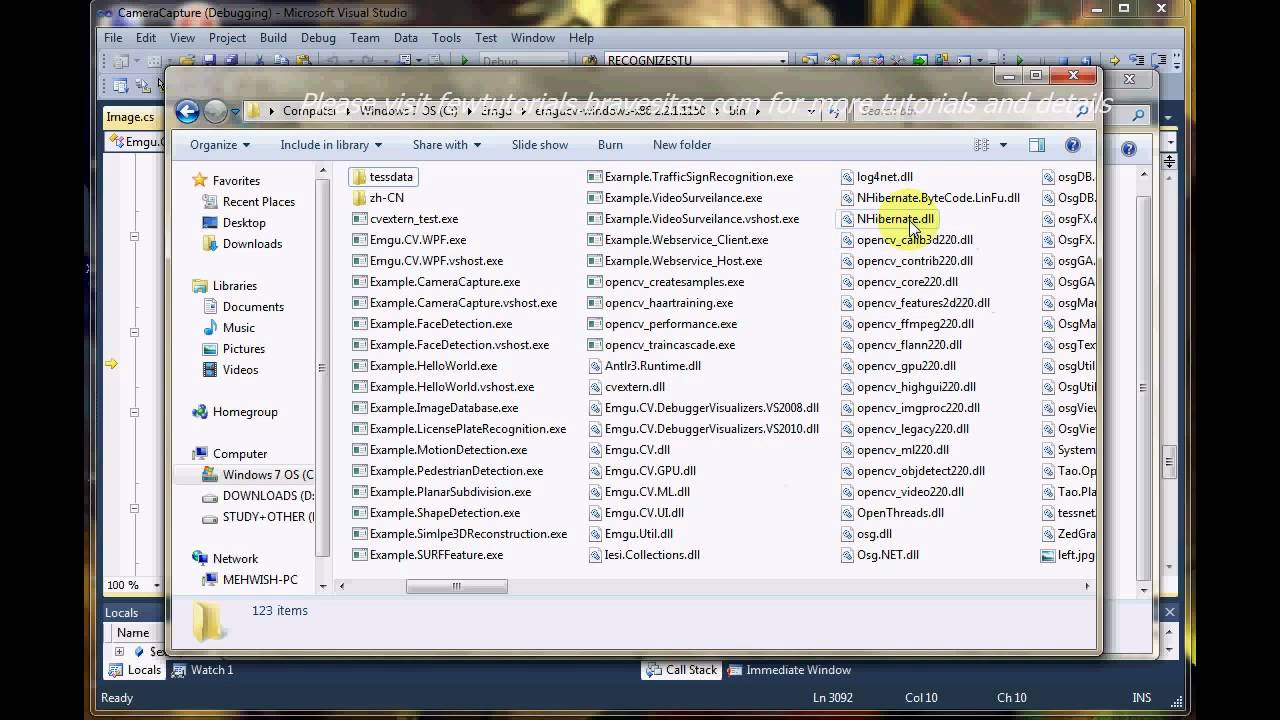Image resolution: width=1280 pixels, height=720 pixels.
Task: Select Example.FaceDetection.exe file
Action: click(432, 324)
